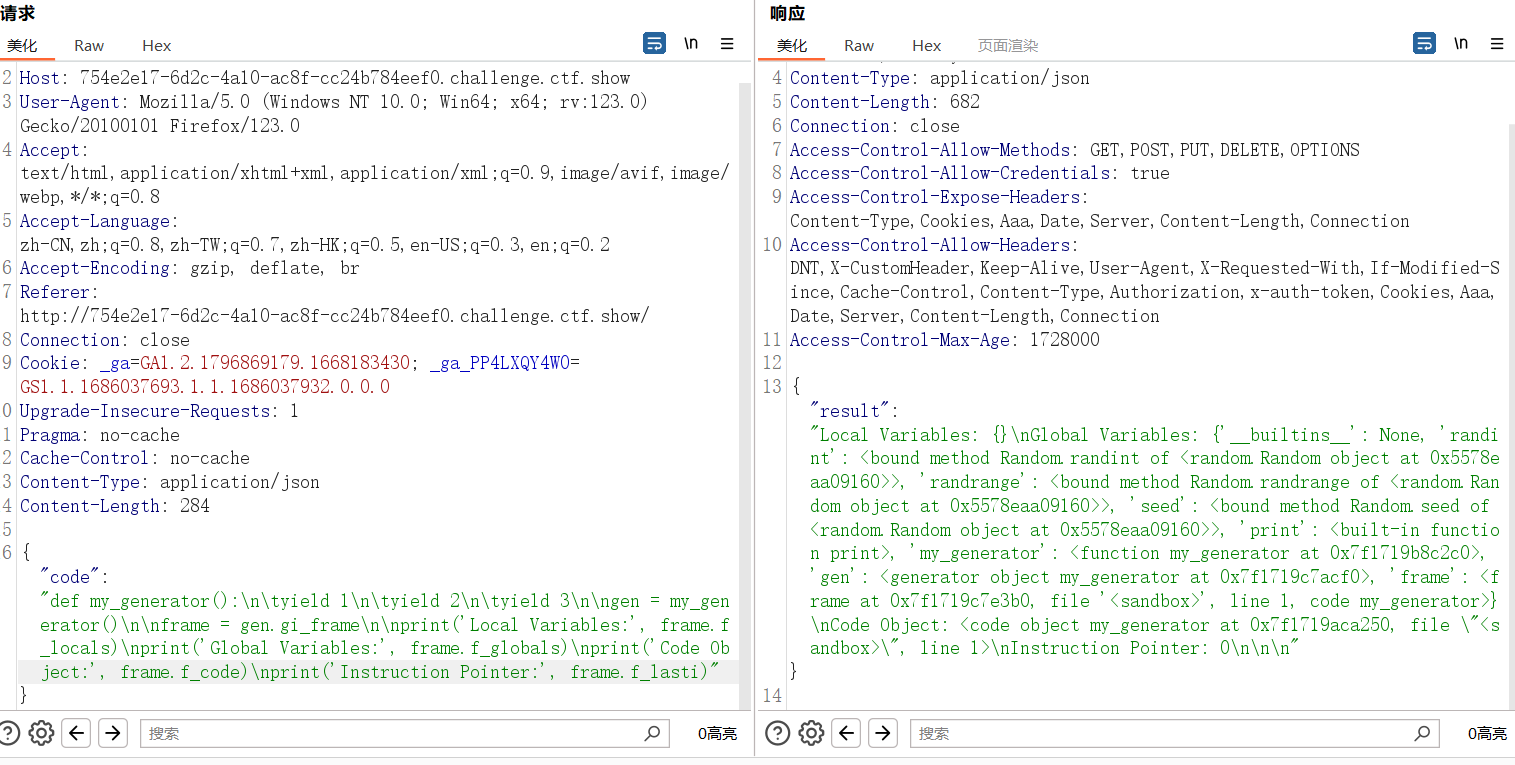Switch to request 美化 tab
The width and height of the screenshot is (1515, 765).
pos(22,45)
